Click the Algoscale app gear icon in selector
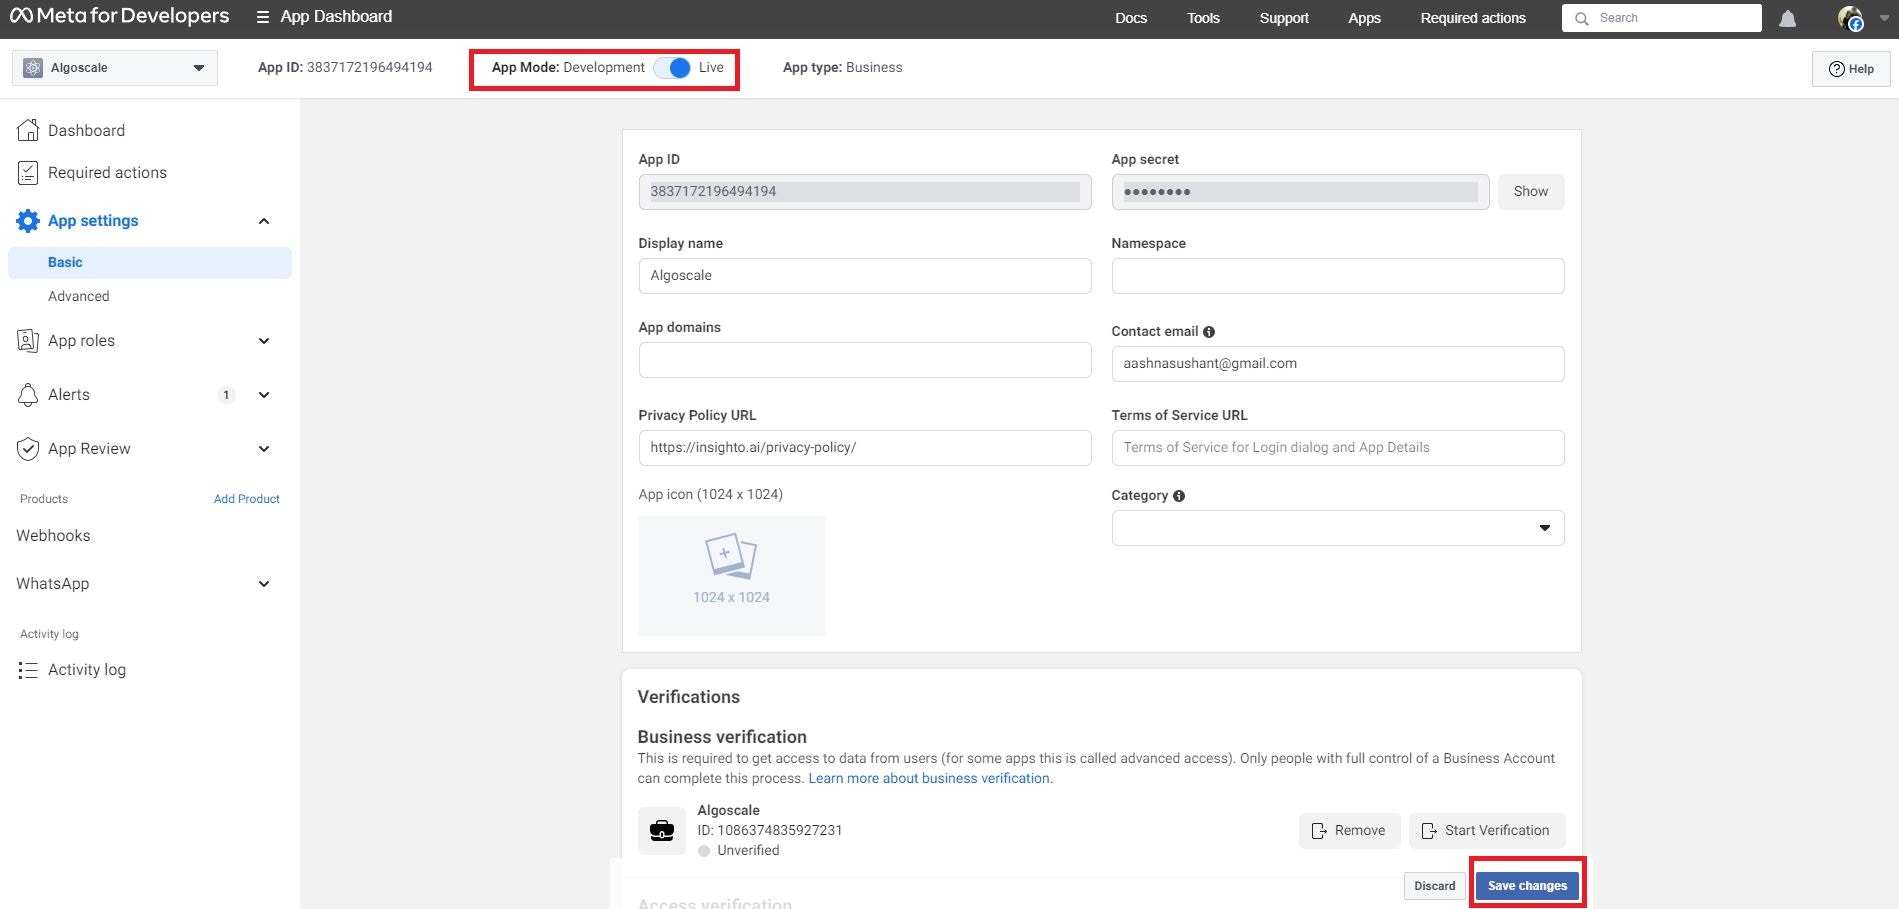Viewport: 1899px width, 909px height. click(x=33, y=68)
